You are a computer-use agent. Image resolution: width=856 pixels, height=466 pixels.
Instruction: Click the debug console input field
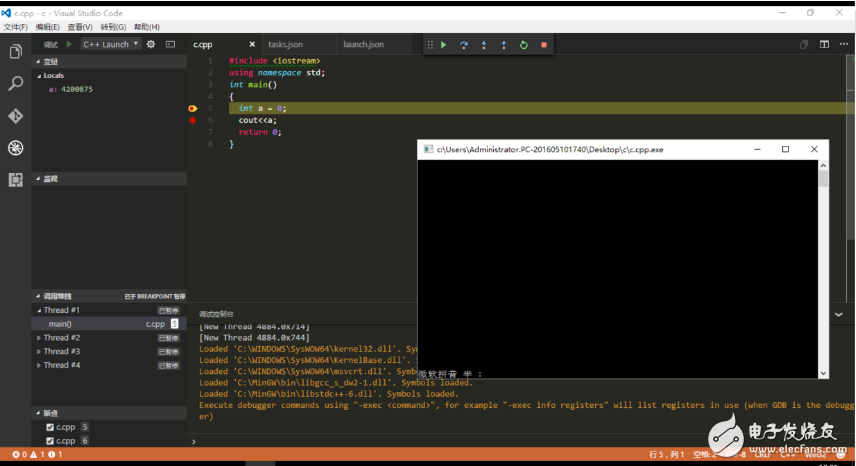521,441
